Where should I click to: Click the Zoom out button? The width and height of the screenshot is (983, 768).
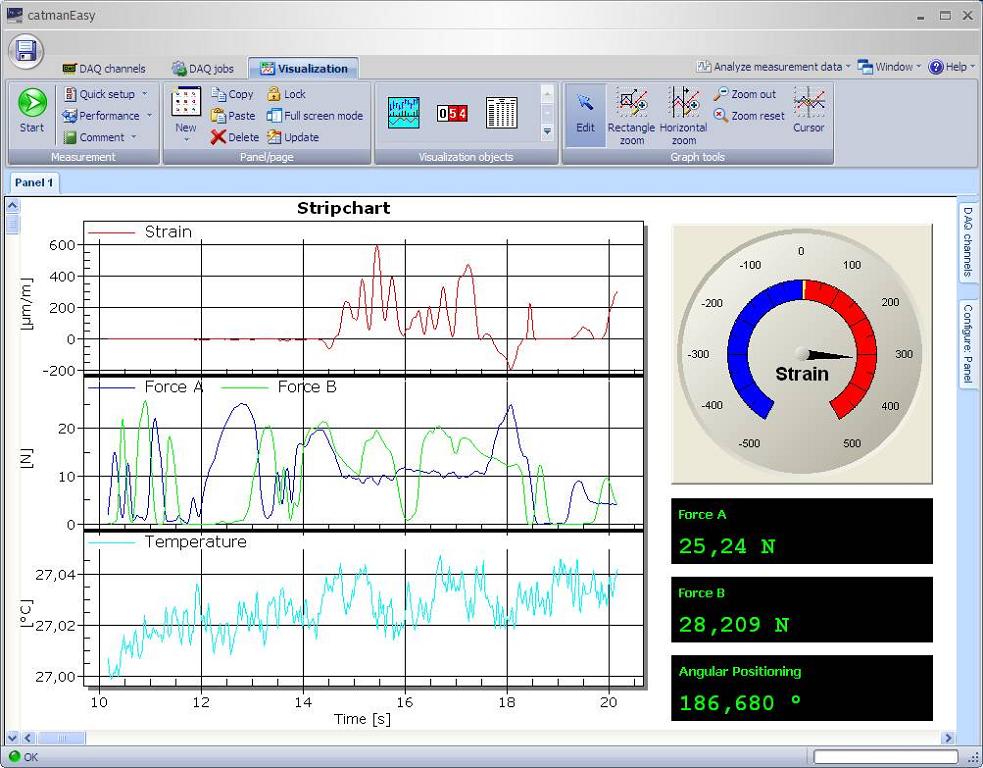[x=744, y=94]
